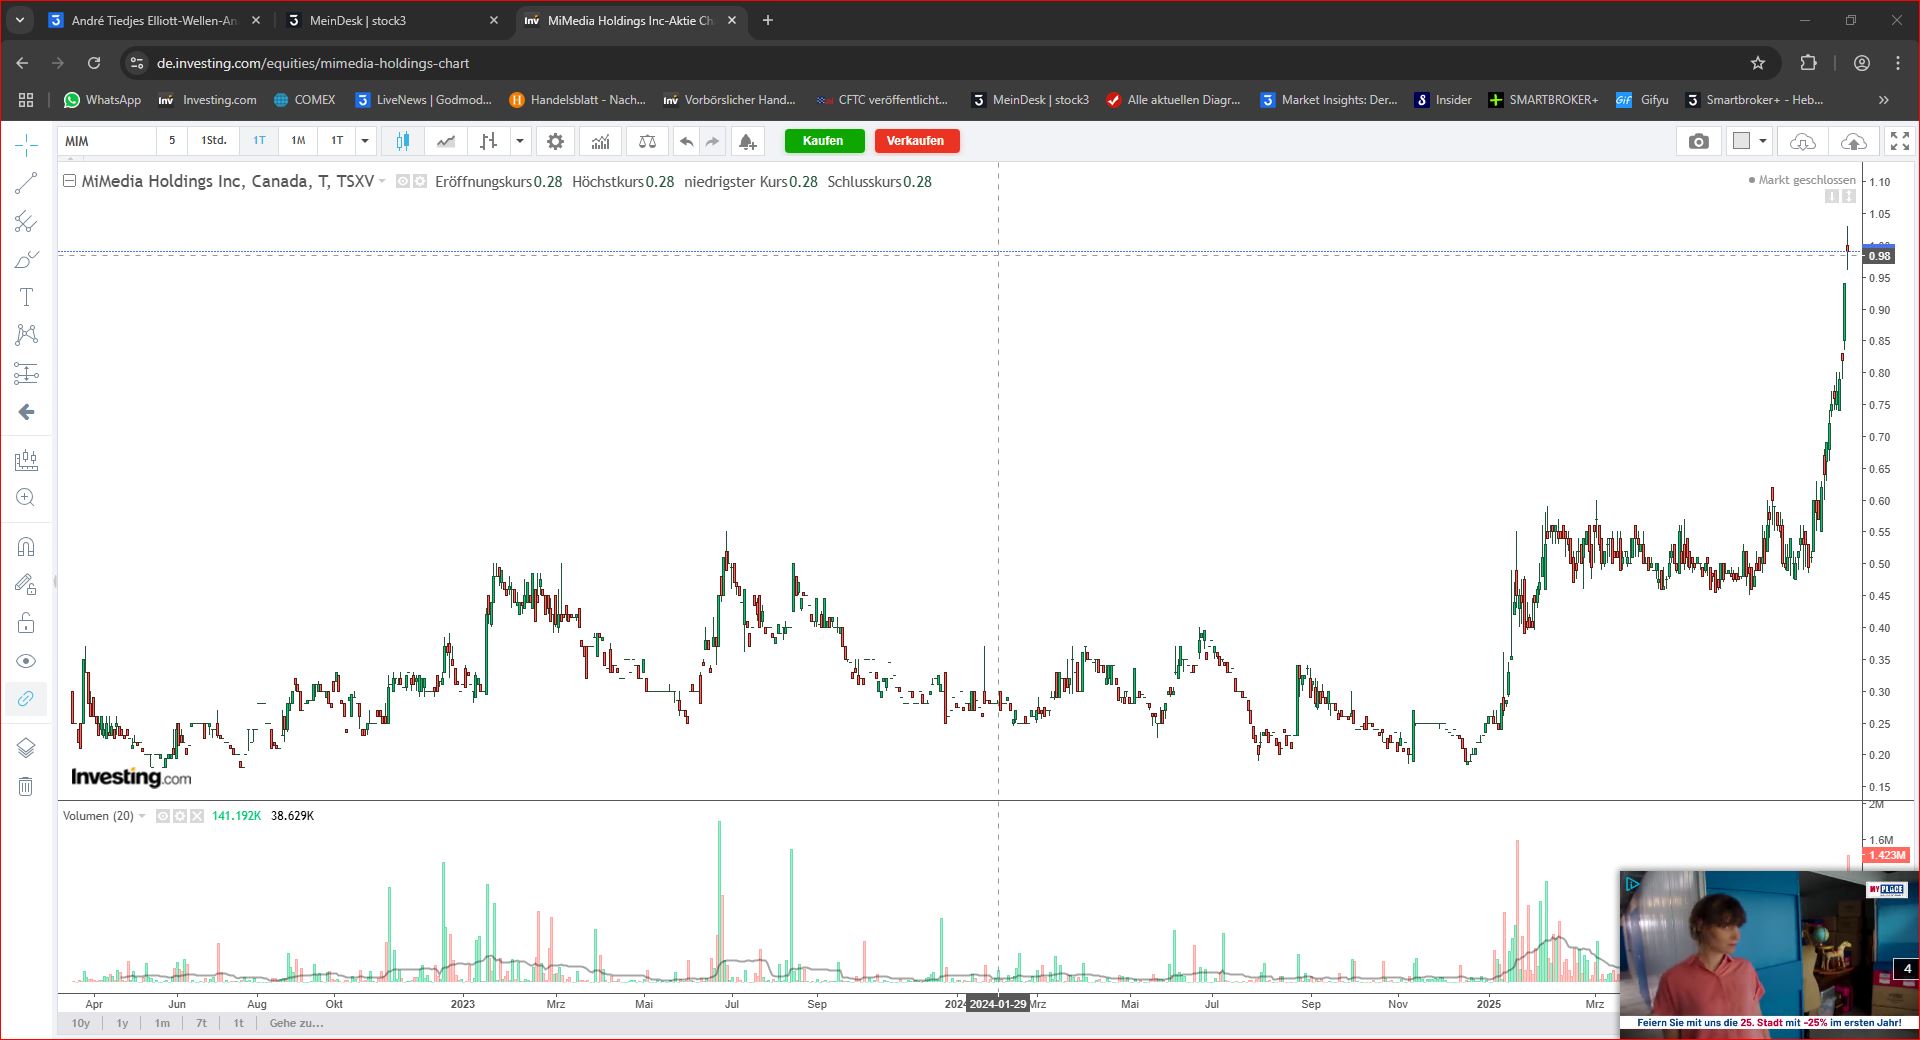Viewport: 1920px width, 1040px height.
Task: Toggle magnet mode in left sidebar
Action: 26,547
